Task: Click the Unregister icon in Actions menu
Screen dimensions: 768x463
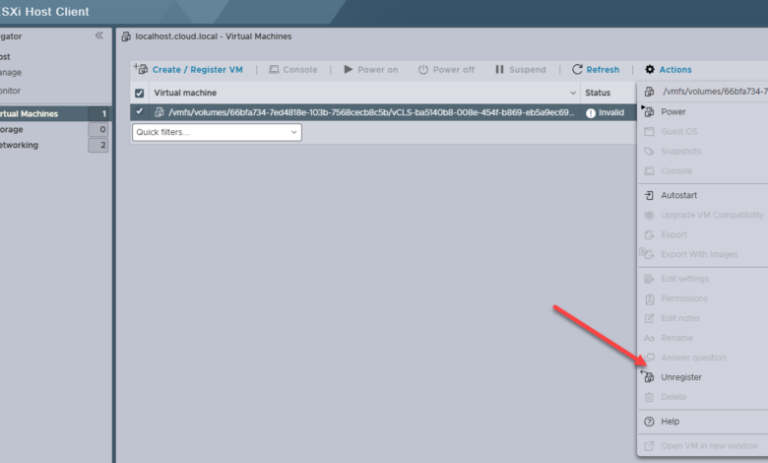Action: point(648,376)
